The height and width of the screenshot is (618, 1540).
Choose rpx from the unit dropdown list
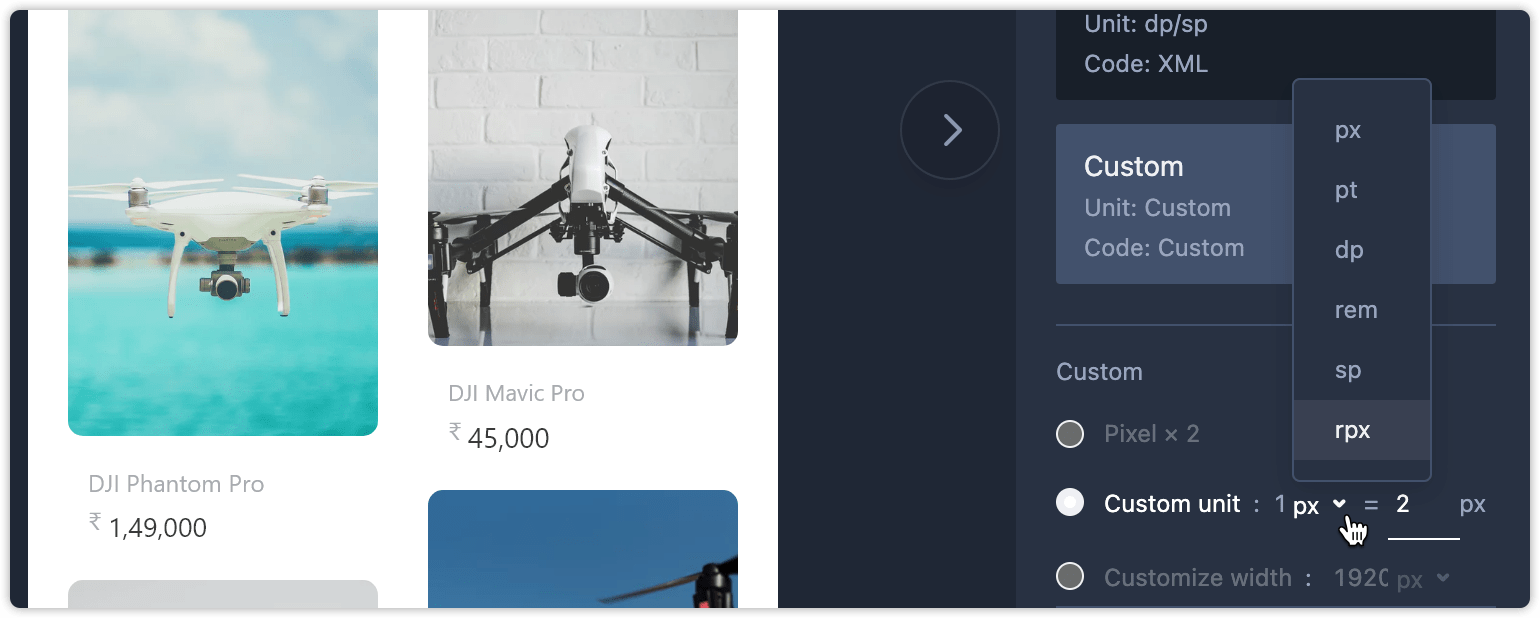pyautogui.click(x=1362, y=430)
